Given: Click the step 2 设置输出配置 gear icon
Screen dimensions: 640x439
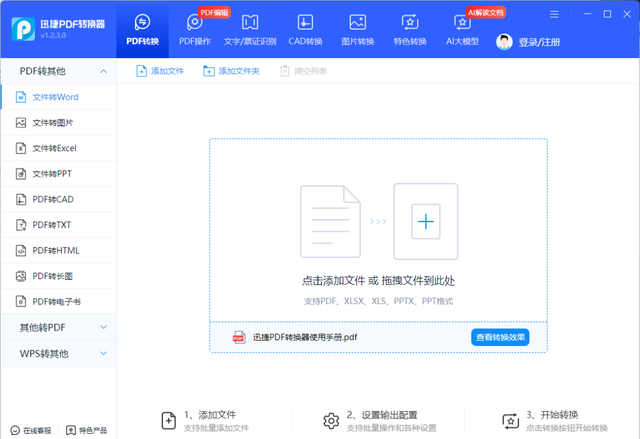Looking at the screenshot, I should tap(331, 421).
